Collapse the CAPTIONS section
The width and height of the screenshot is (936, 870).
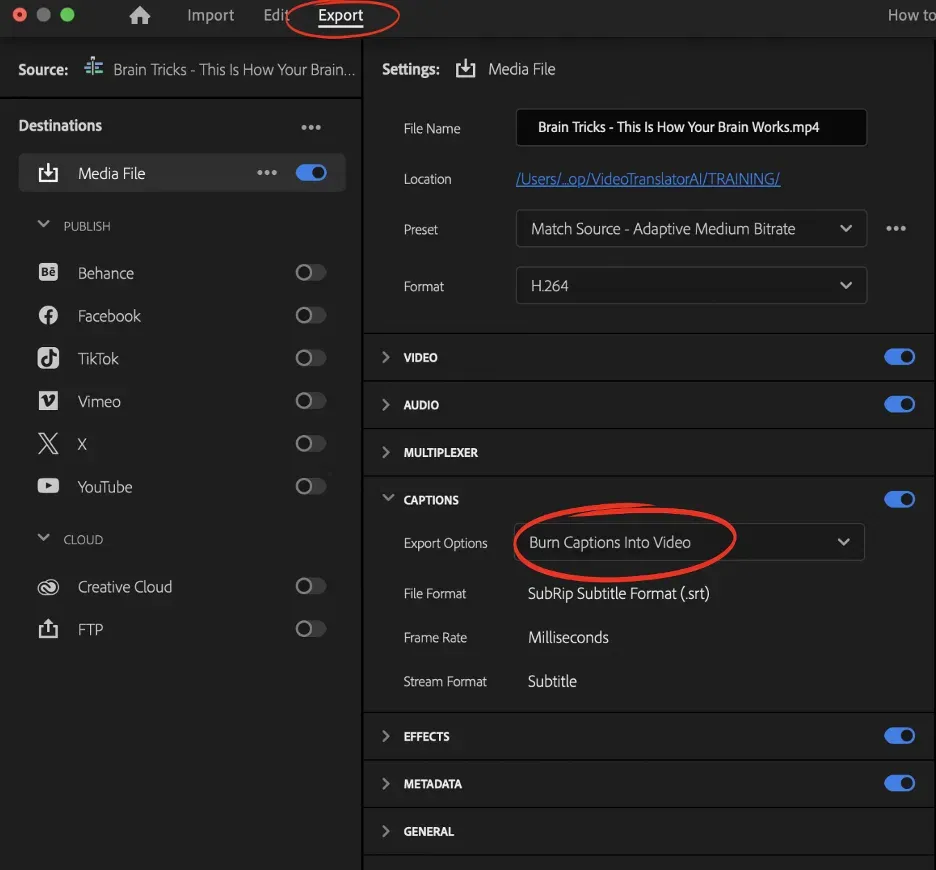[388, 498]
